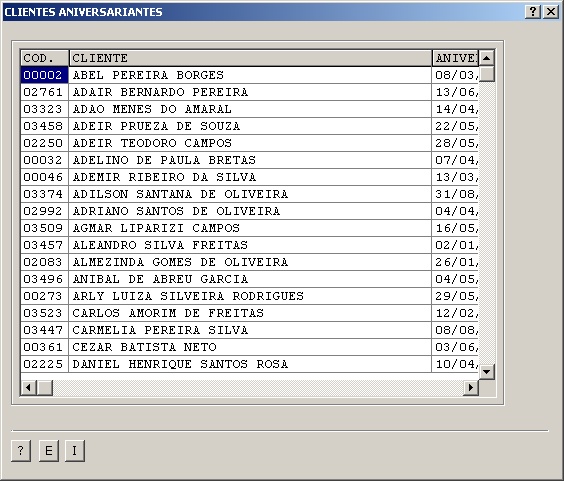Click the vertical scrollbar thumb
Viewport: 564px width, 481px height.
[487, 74]
